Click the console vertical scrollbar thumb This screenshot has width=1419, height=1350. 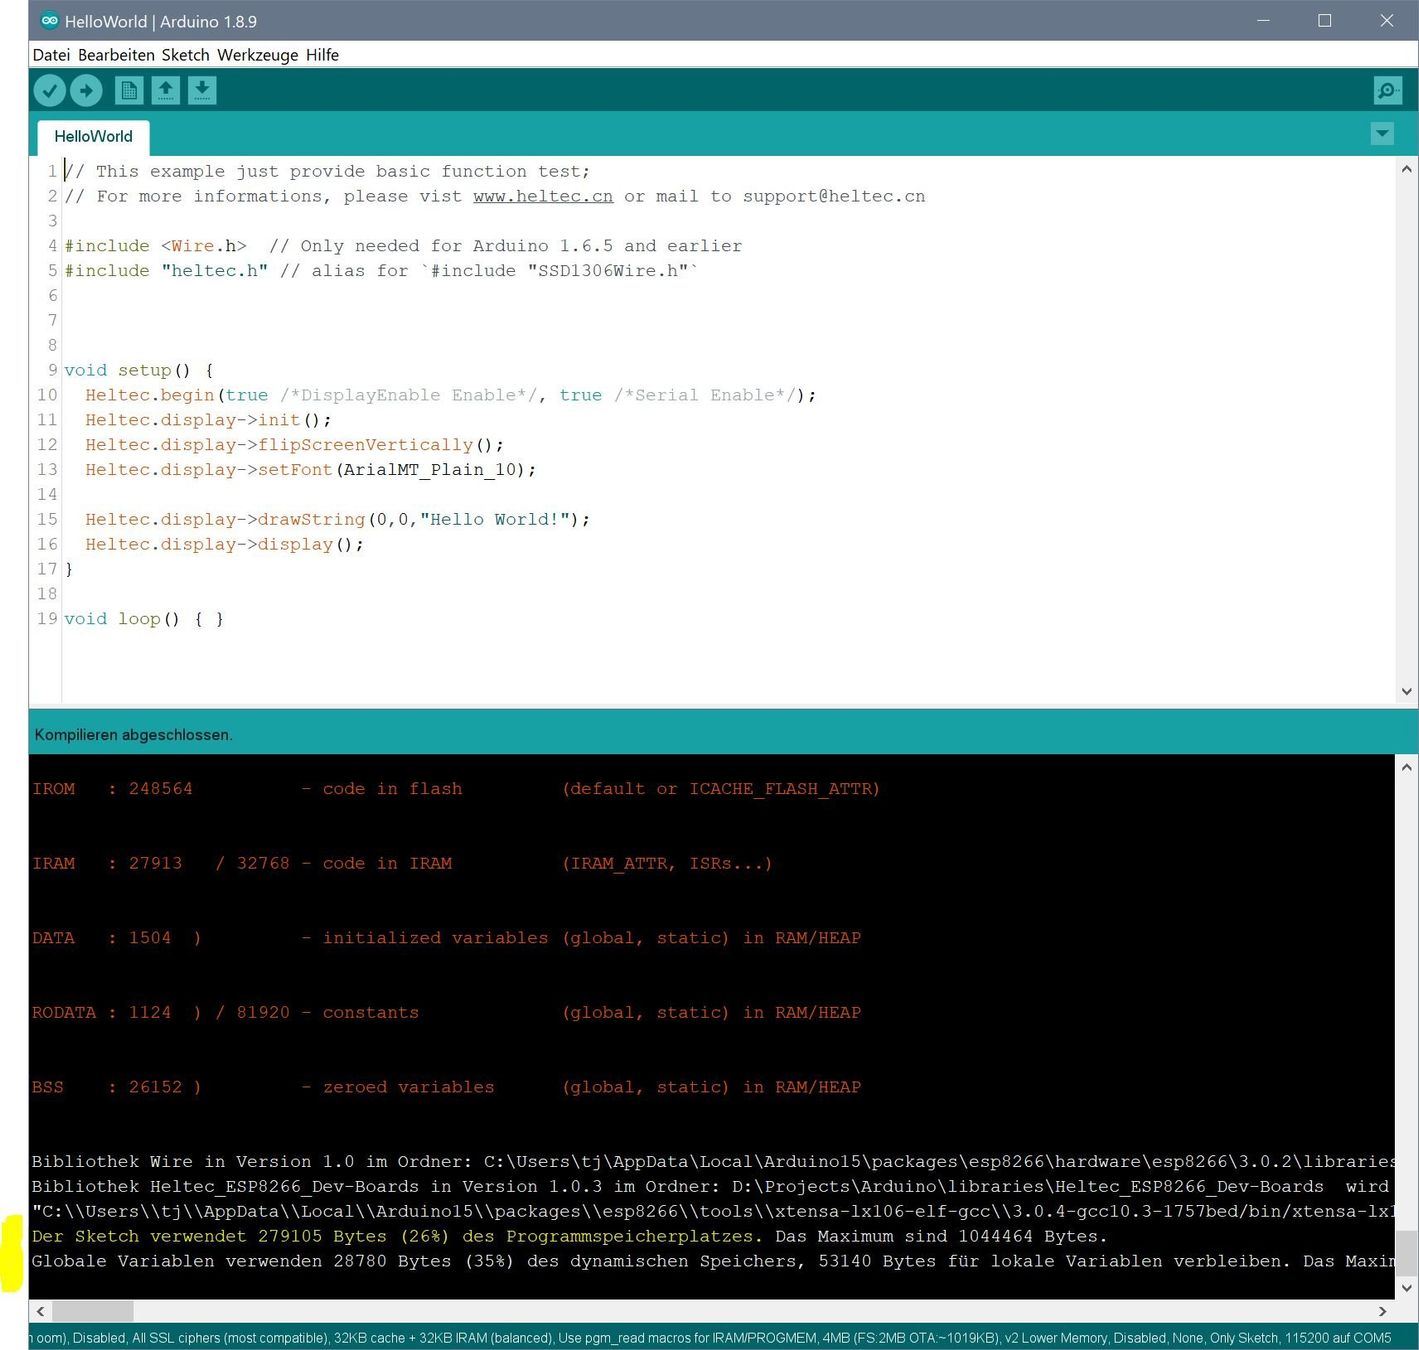1407,1253
